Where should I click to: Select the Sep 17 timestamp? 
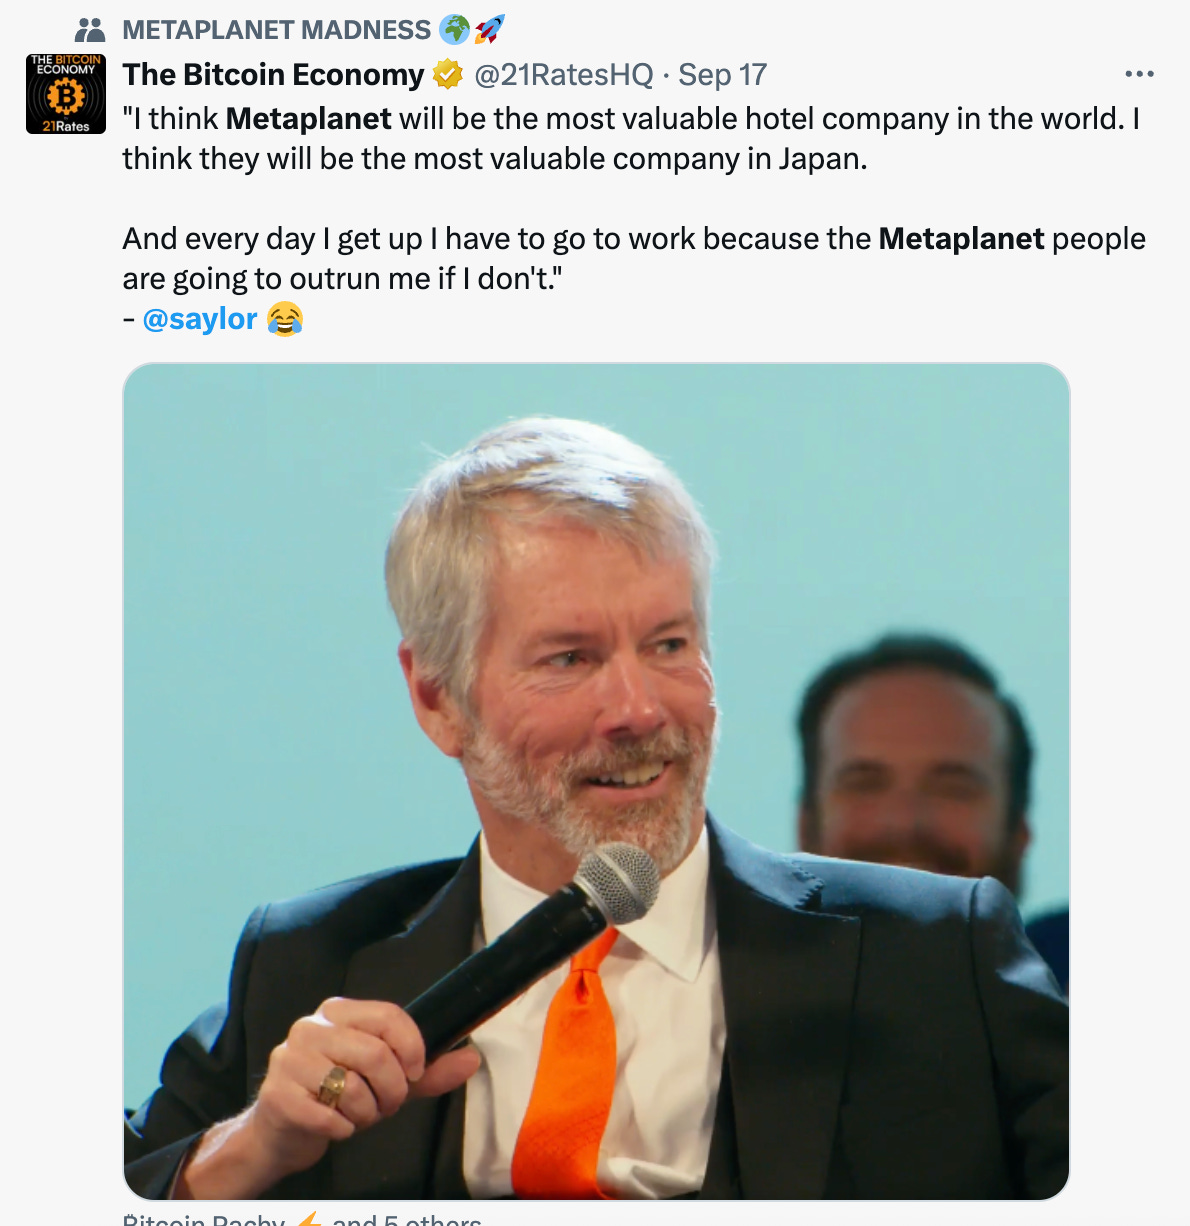pos(722,74)
